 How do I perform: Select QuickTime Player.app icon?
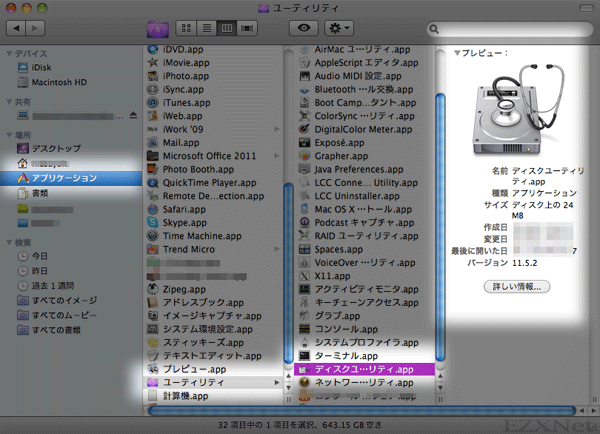click(x=153, y=183)
